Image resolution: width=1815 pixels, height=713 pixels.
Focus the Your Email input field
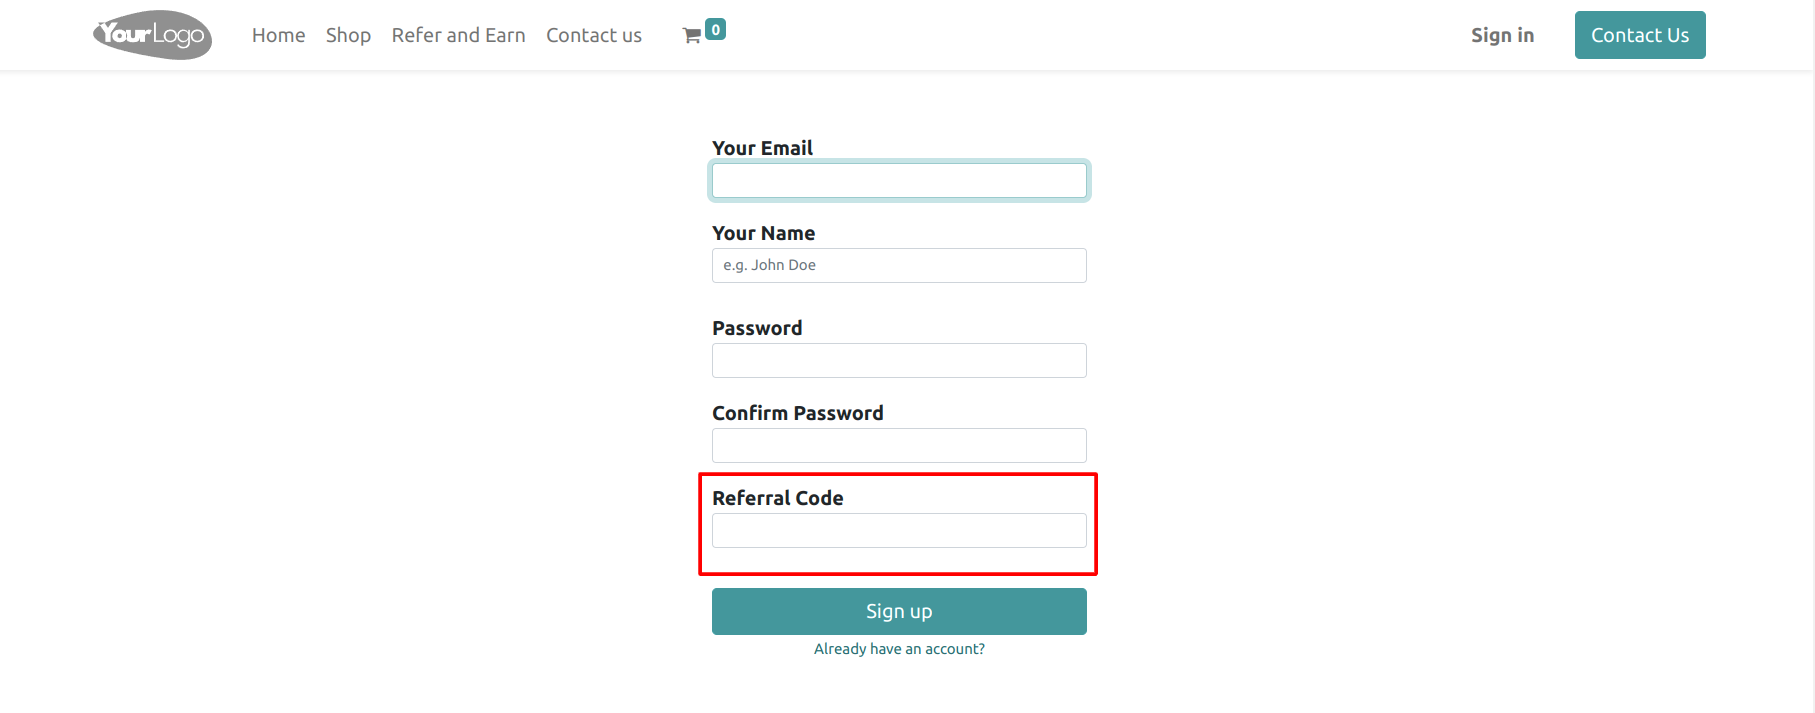click(x=899, y=181)
